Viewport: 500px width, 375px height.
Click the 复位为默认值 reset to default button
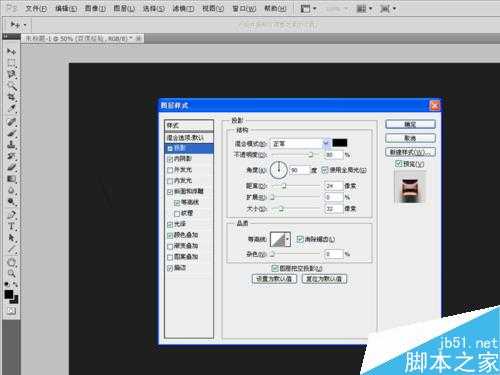click(x=324, y=279)
